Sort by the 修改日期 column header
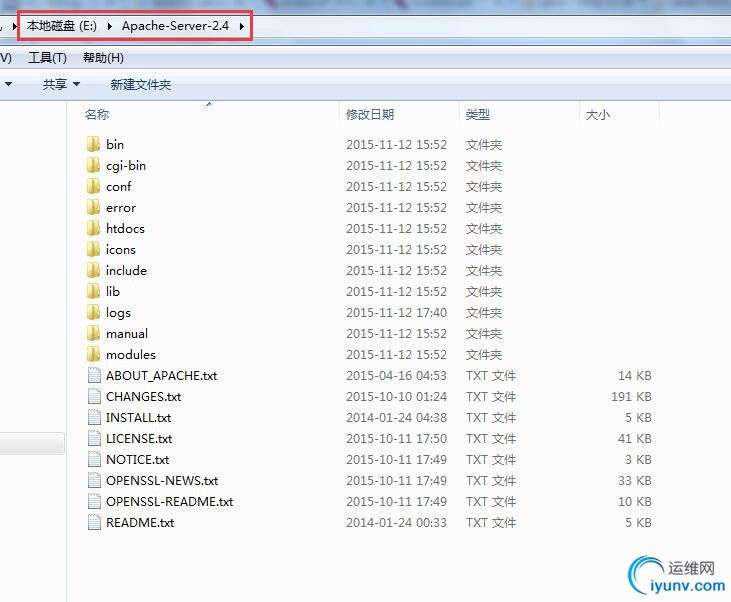 click(x=370, y=114)
